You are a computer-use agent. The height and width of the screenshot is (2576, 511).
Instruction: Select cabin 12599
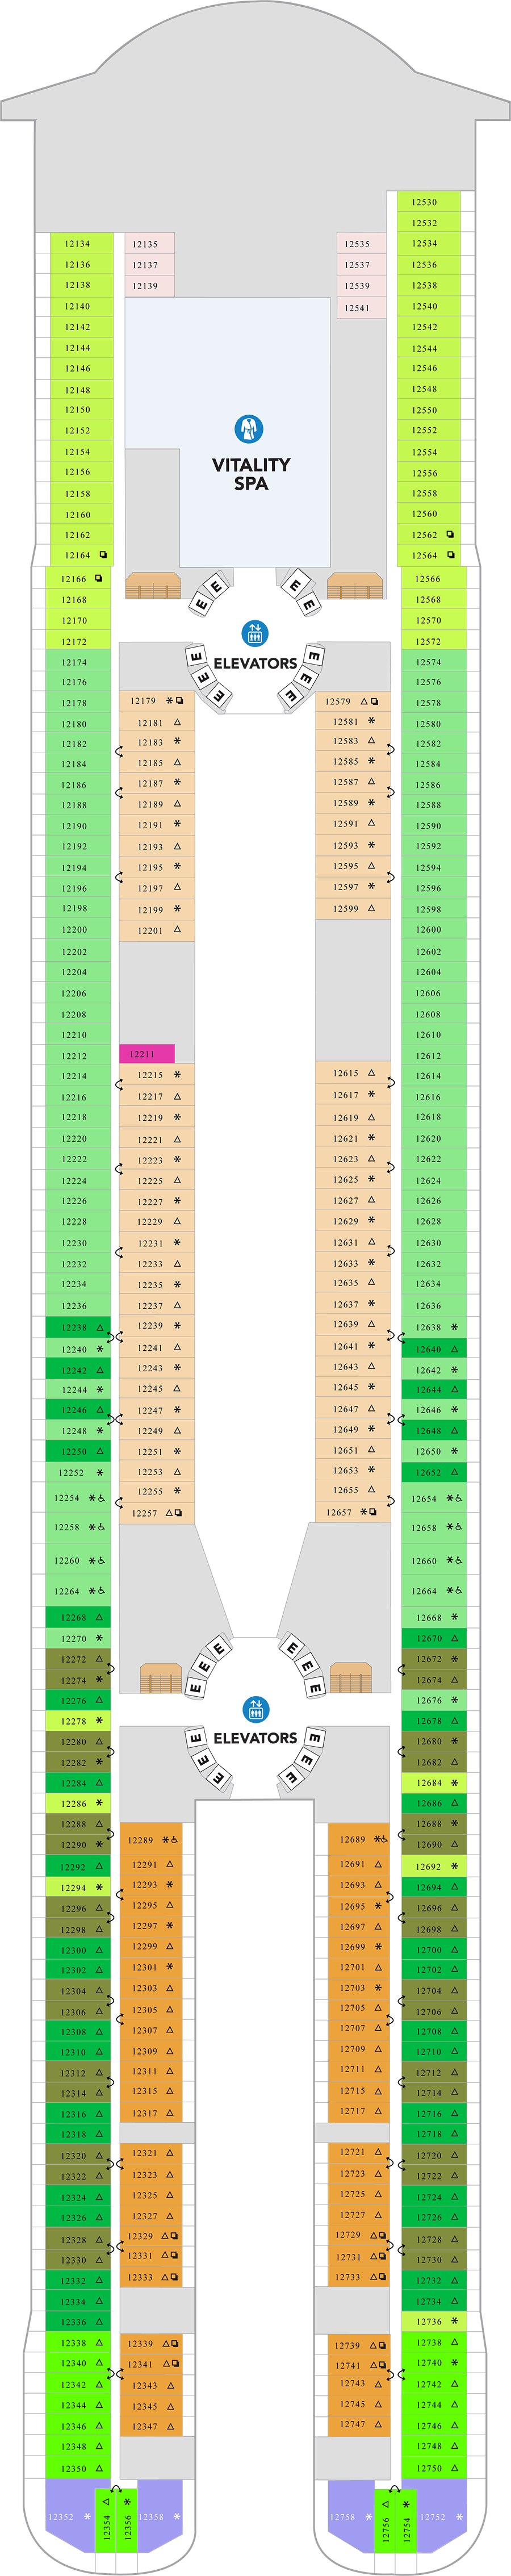(353, 908)
